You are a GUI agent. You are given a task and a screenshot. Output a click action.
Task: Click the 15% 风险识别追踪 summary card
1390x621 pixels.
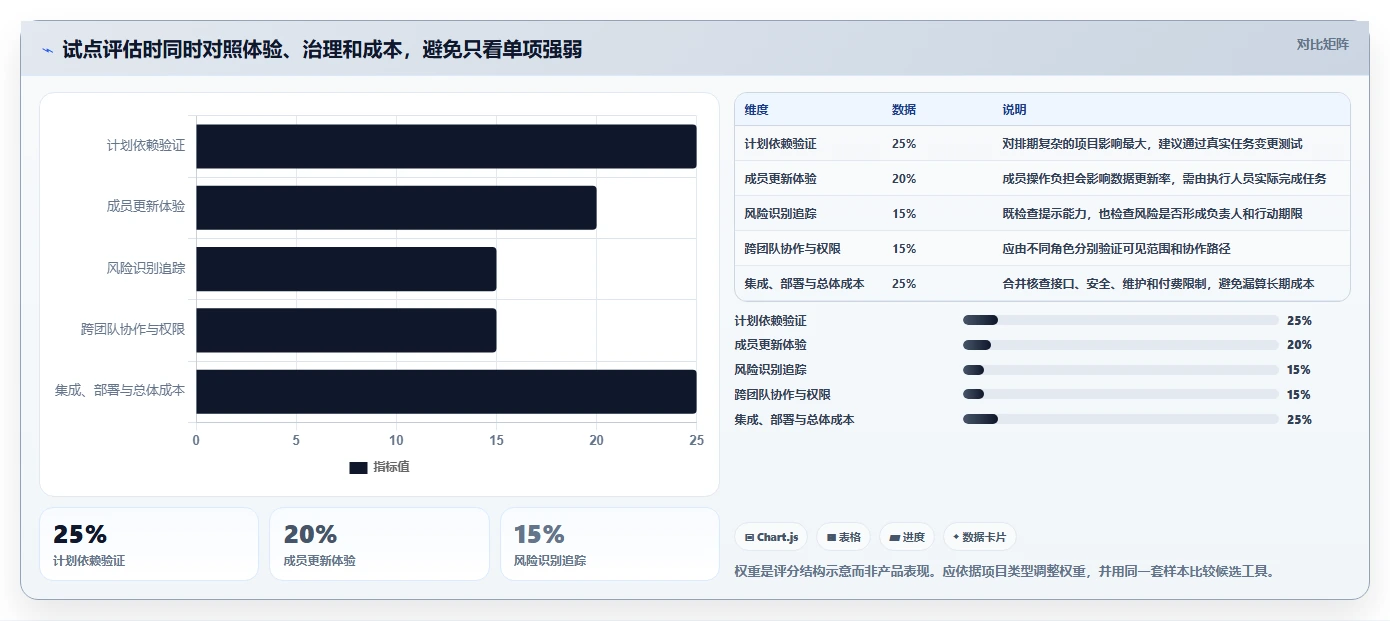point(610,544)
